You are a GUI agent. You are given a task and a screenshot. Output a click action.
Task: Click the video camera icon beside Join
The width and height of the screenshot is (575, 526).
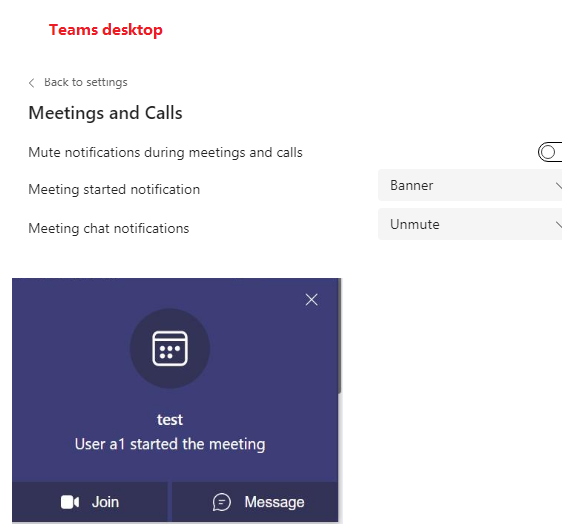point(70,502)
